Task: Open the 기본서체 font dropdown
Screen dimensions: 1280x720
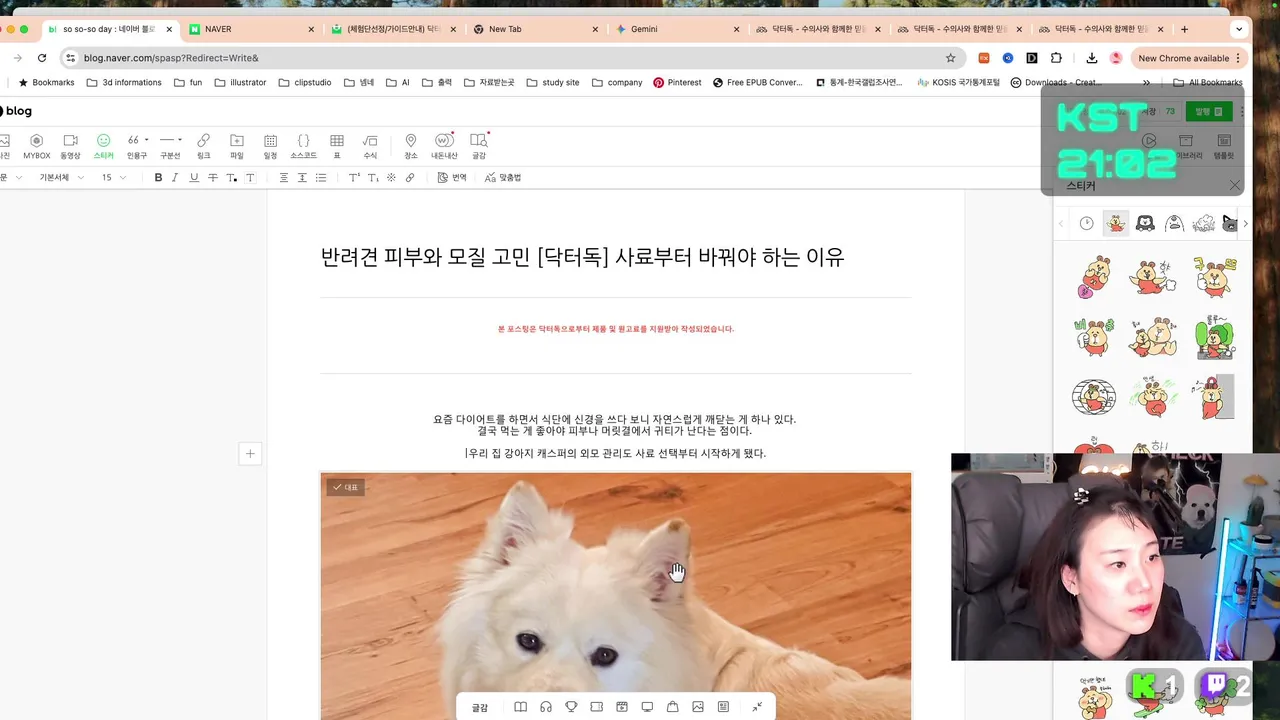Action: pos(60,177)
